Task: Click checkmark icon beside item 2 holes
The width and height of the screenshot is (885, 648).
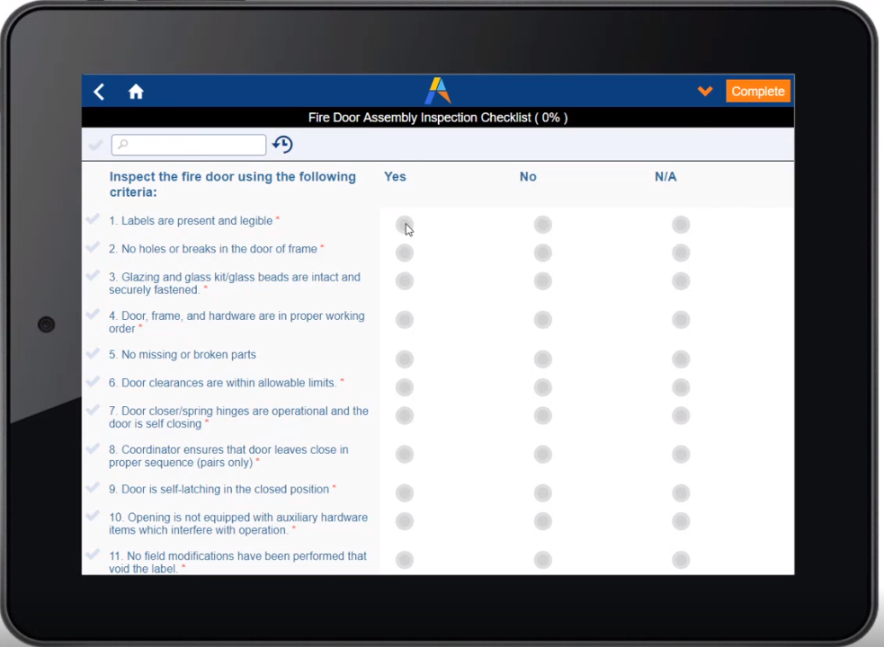Action: pos(93,247)
